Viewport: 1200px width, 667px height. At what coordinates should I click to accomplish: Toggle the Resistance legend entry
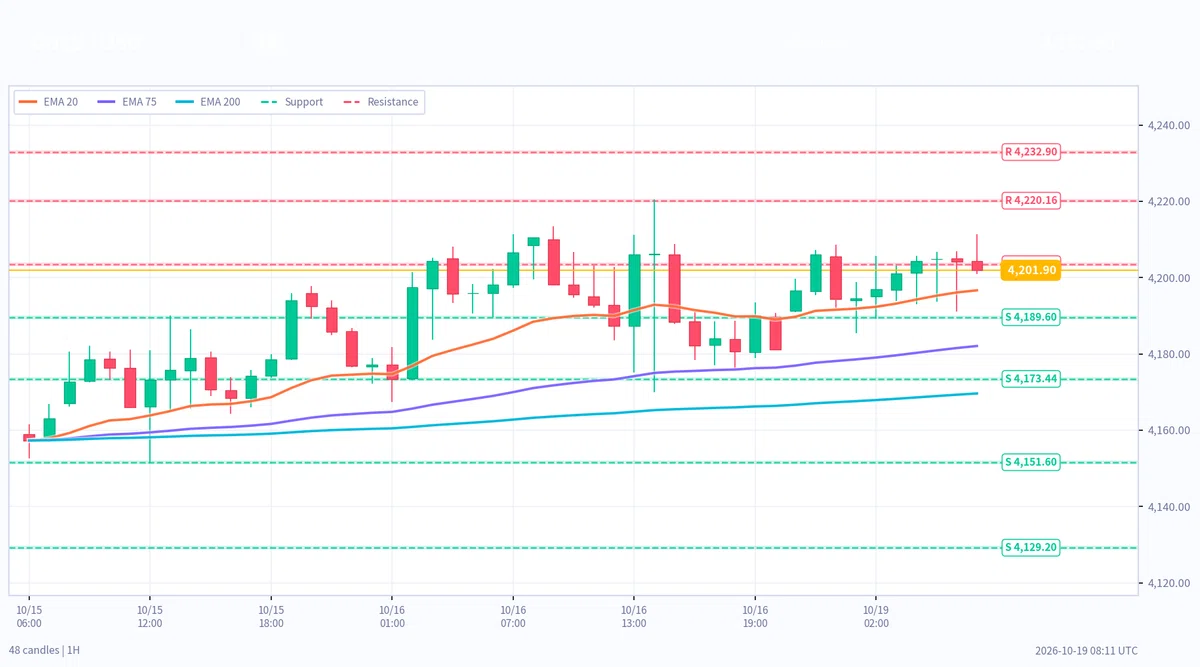380,102
